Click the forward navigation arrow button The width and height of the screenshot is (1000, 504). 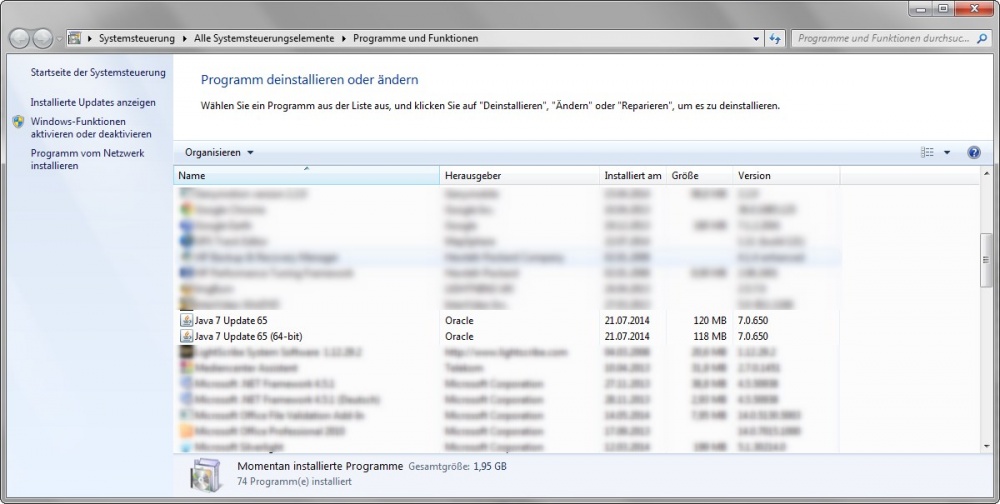[43, 38]
